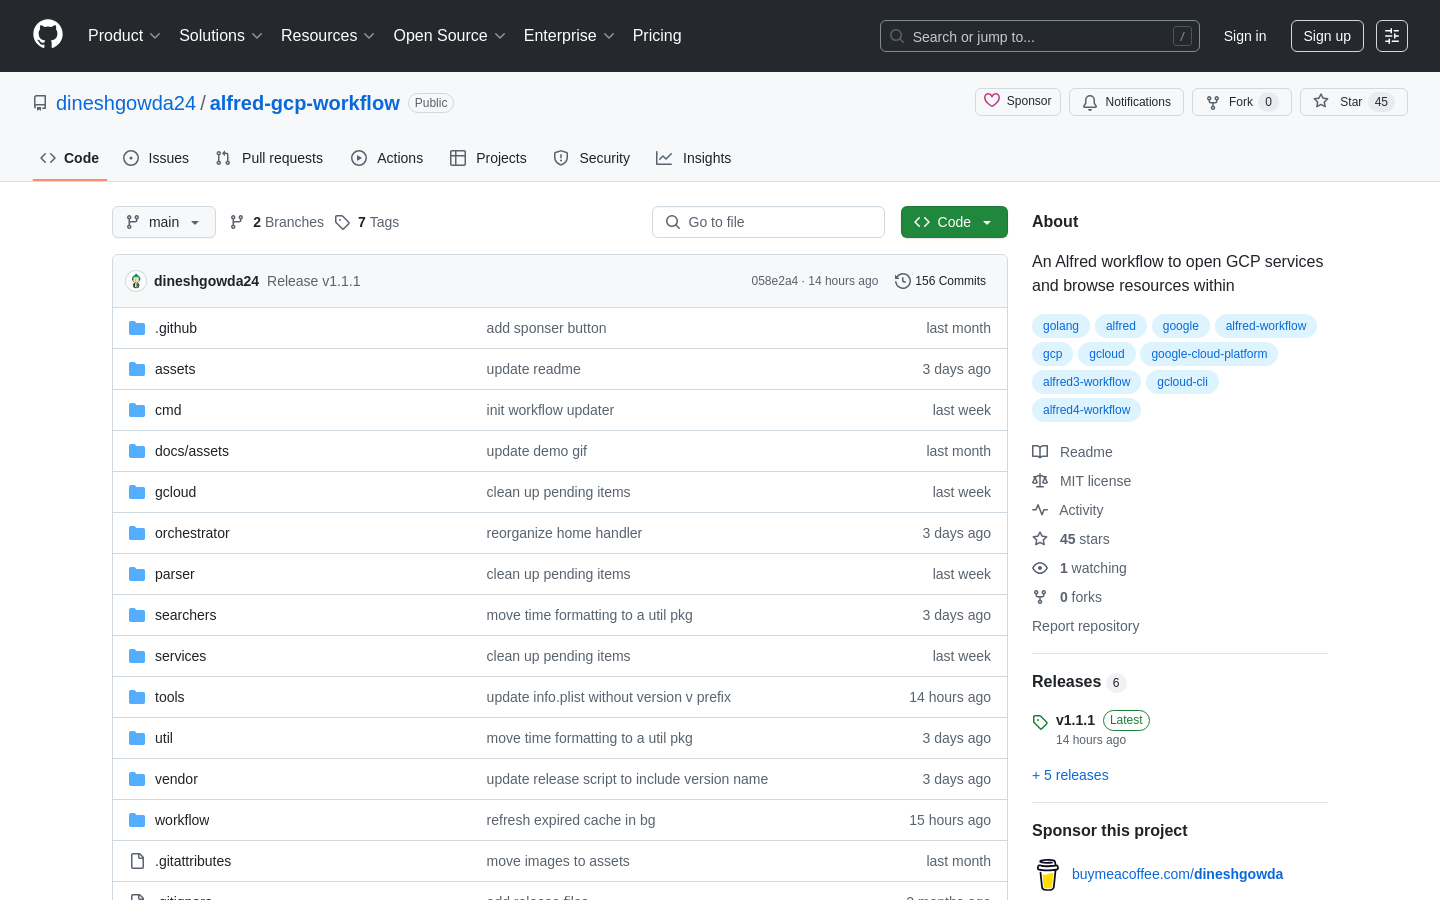The height and width of the screenshot is (900, 1440).
Task: Click the MIT license scale icon
Action: click(x=1040, y=481)
